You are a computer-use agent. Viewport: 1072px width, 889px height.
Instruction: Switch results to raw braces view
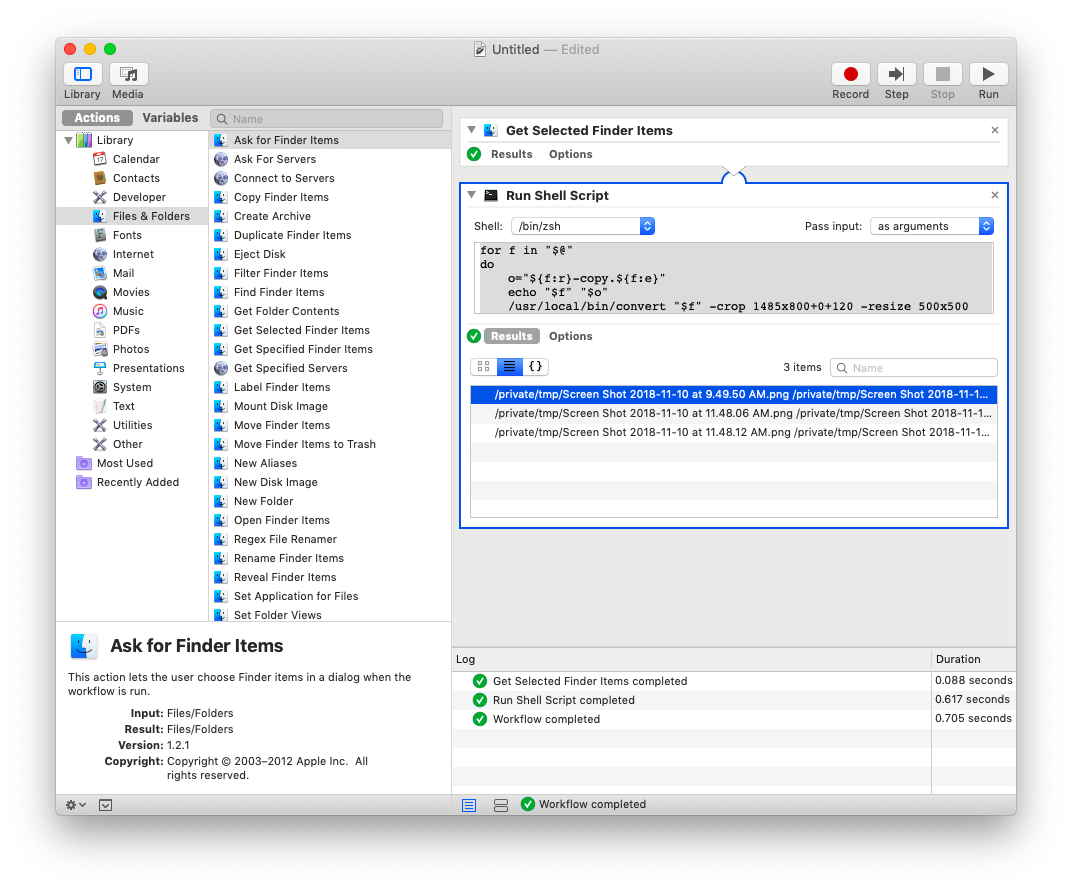535,367
